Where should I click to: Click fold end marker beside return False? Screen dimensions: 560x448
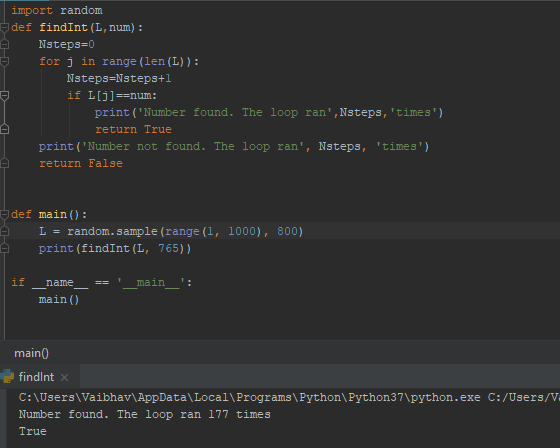pyautogui.click(x=4, y=164)
